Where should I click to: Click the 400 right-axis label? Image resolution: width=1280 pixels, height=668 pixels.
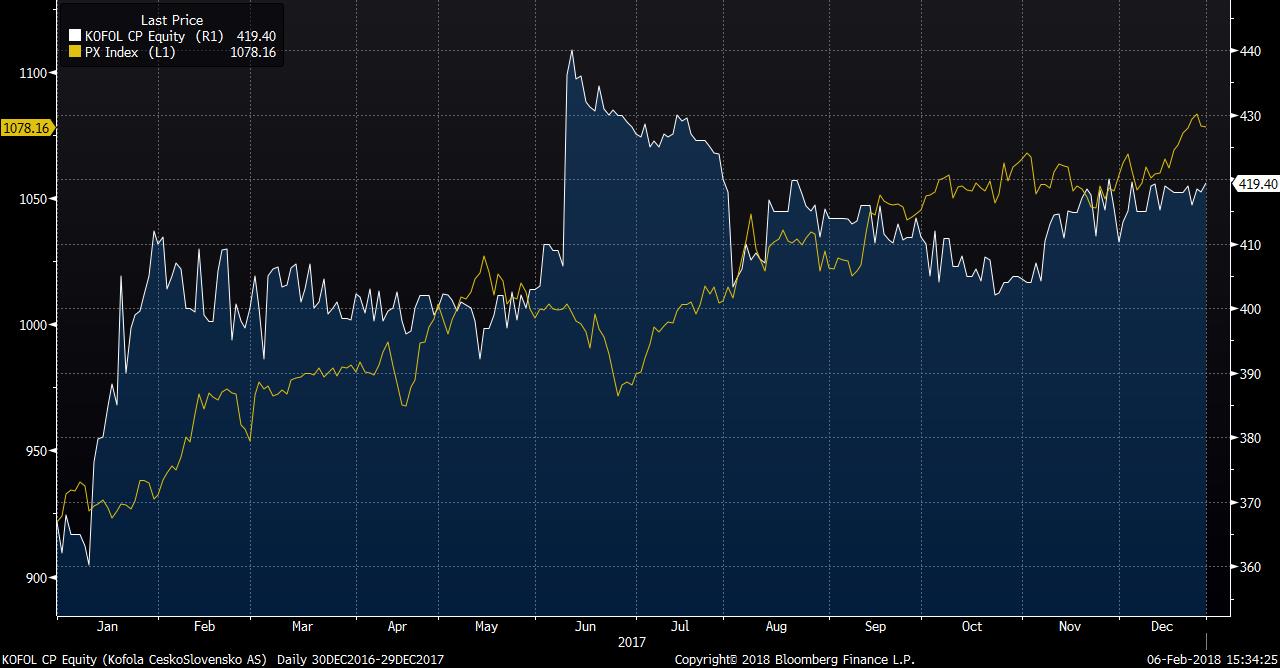[x=1250, y=309]
